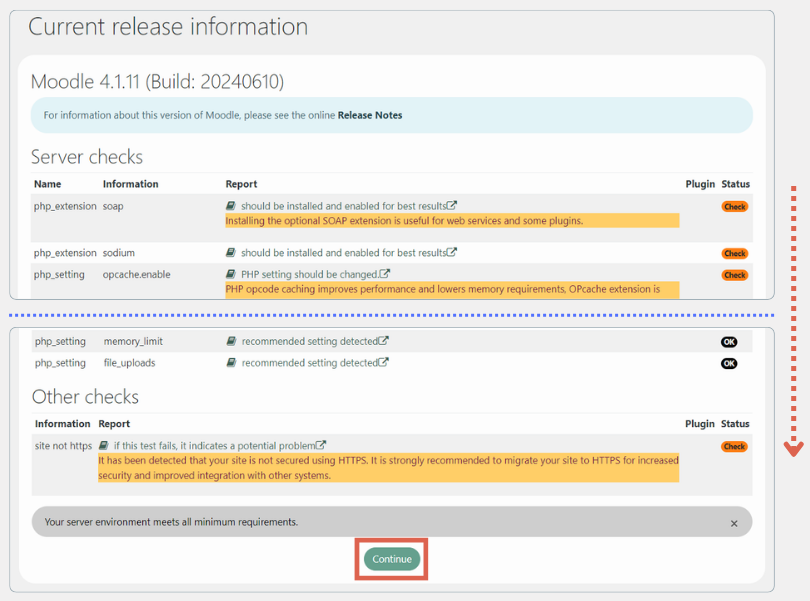
Task: Click the OK badge for file_uploads
Action: click(x=729, y=362)
